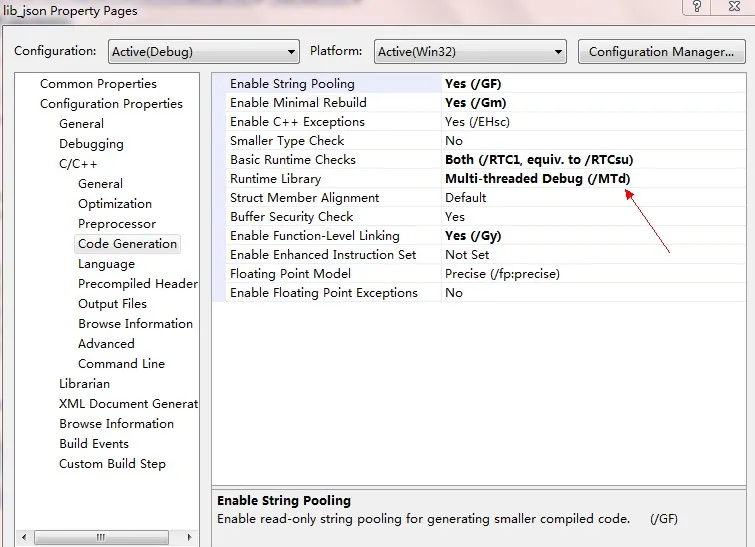The width and height of the screenshot is (755, 547).
Task: Open the Output Files page
Action: tap(112, 304)
